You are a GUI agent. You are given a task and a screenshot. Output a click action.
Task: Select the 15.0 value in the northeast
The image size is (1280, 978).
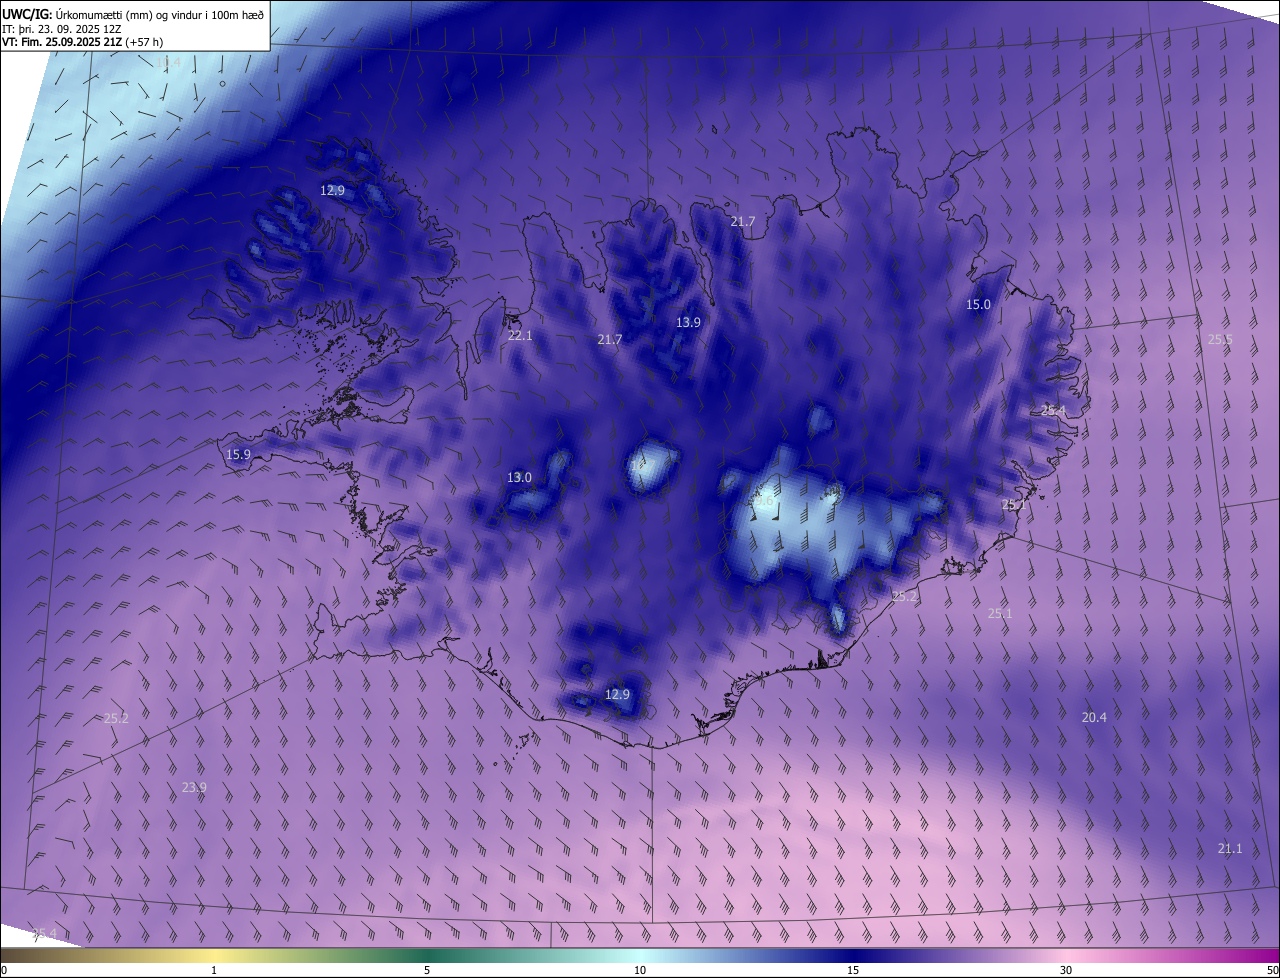tap(978, 304)
